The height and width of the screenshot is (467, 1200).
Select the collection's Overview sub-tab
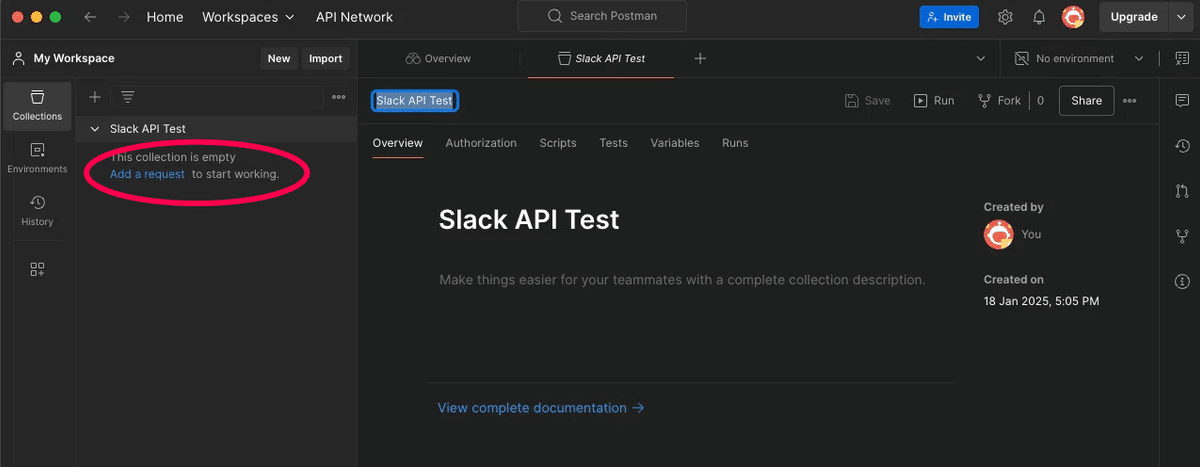(x=398, y=143)
